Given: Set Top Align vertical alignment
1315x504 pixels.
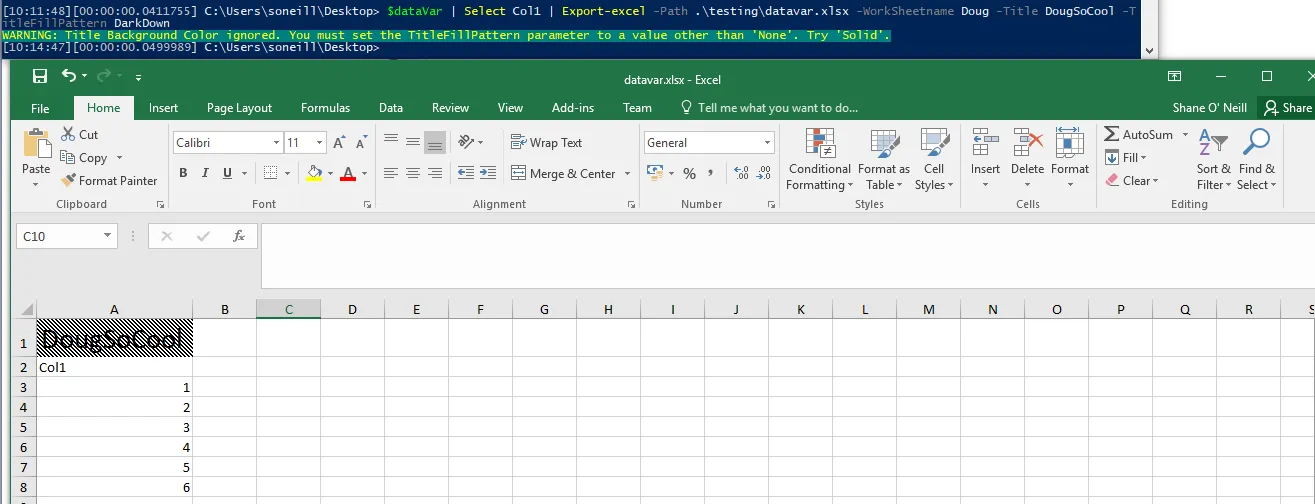Looking at the screenshot, I should [391, 142].
